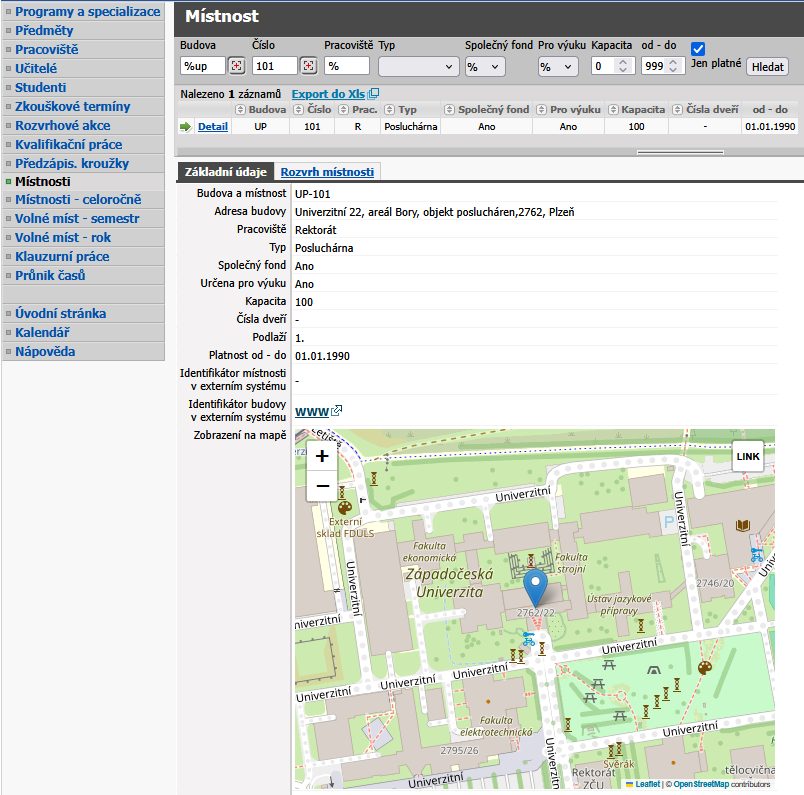The width and height of the screenshot is (804, 795).
Task: Uncheck the Jen platné checkbox
Action: click(699, 48)
